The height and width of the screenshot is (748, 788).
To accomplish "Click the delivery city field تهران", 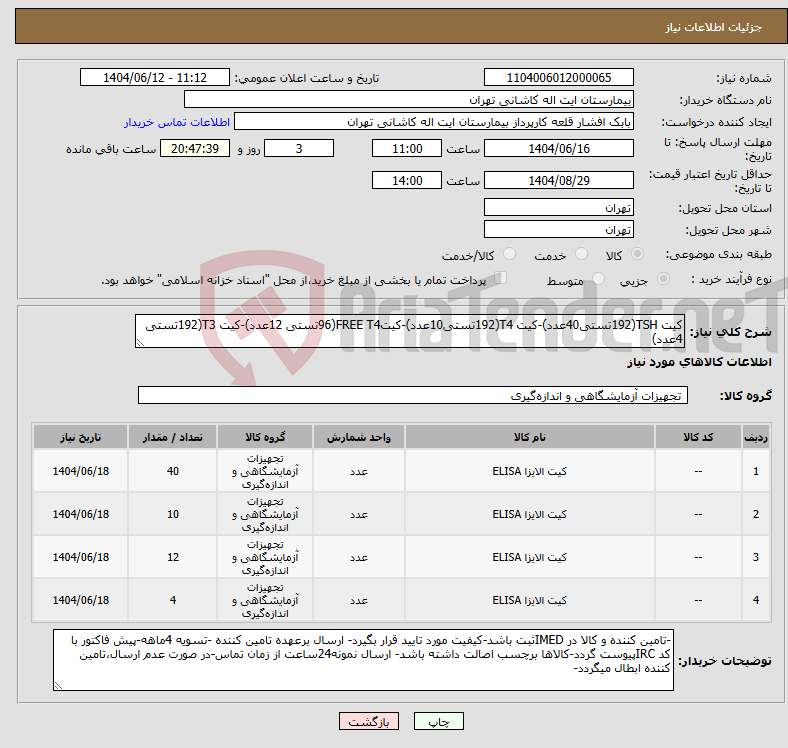I will (558, 229).
